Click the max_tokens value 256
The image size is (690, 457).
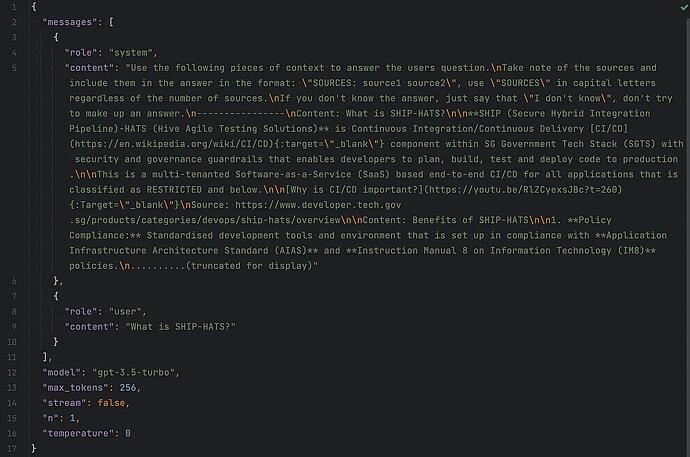pyautogui.click(x=128, y=388)
